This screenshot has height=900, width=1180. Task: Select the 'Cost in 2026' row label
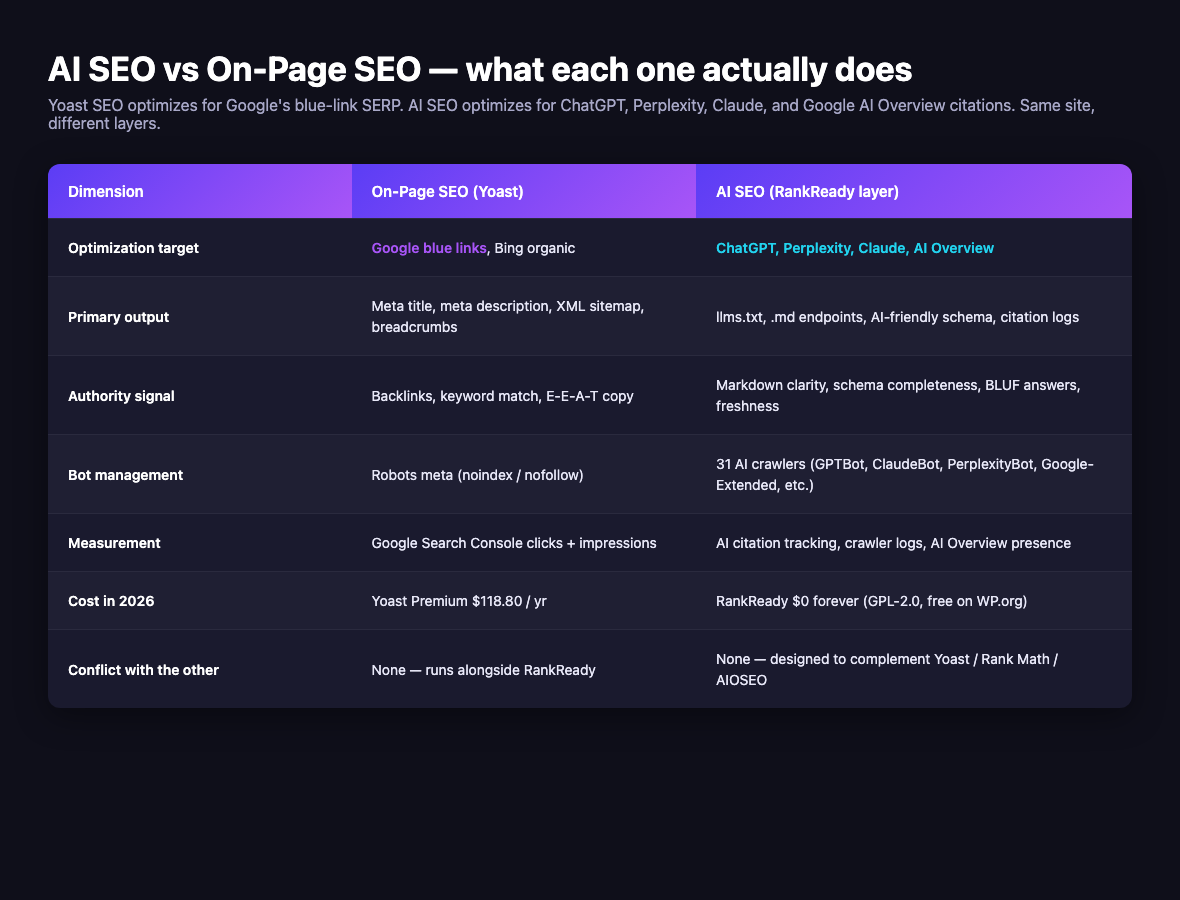[x=111, y=601]
